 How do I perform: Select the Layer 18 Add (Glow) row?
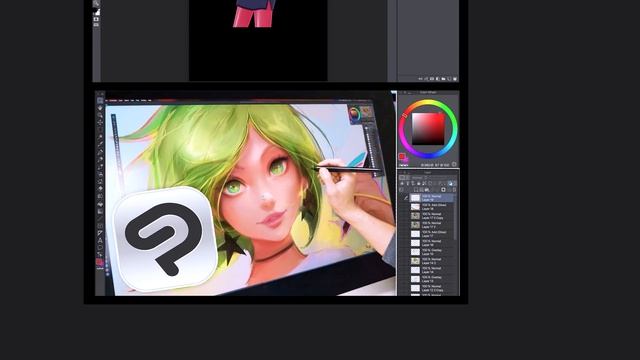pos(431,207)
